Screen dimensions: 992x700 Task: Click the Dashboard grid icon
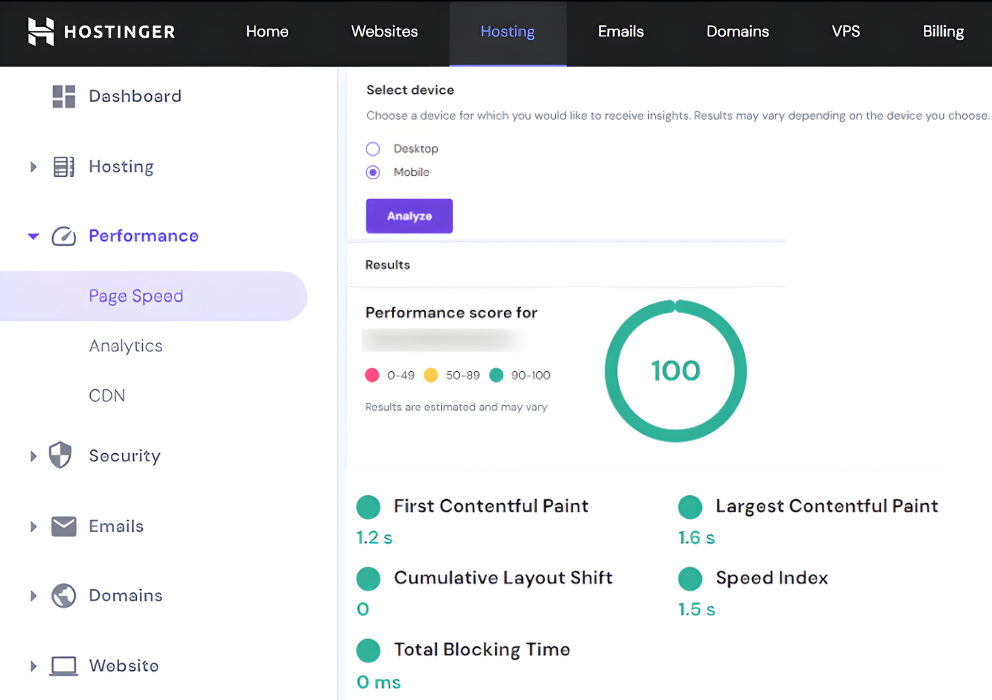[x=64, y=96]
